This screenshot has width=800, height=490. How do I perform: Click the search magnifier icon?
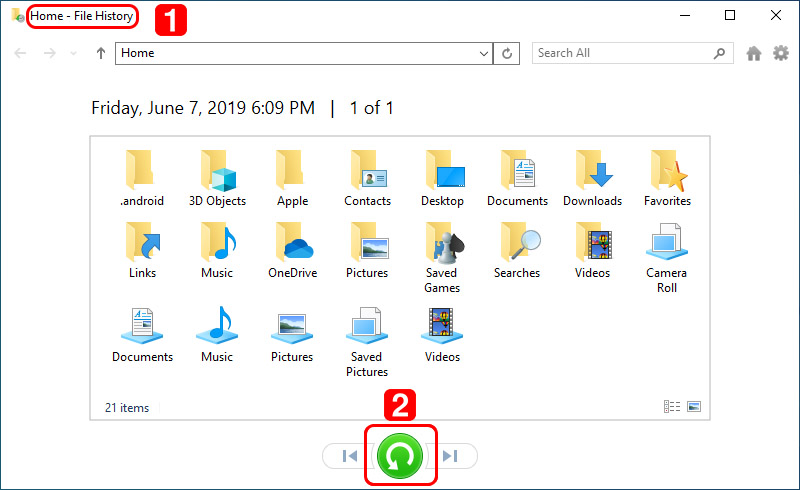click(719, 53)
